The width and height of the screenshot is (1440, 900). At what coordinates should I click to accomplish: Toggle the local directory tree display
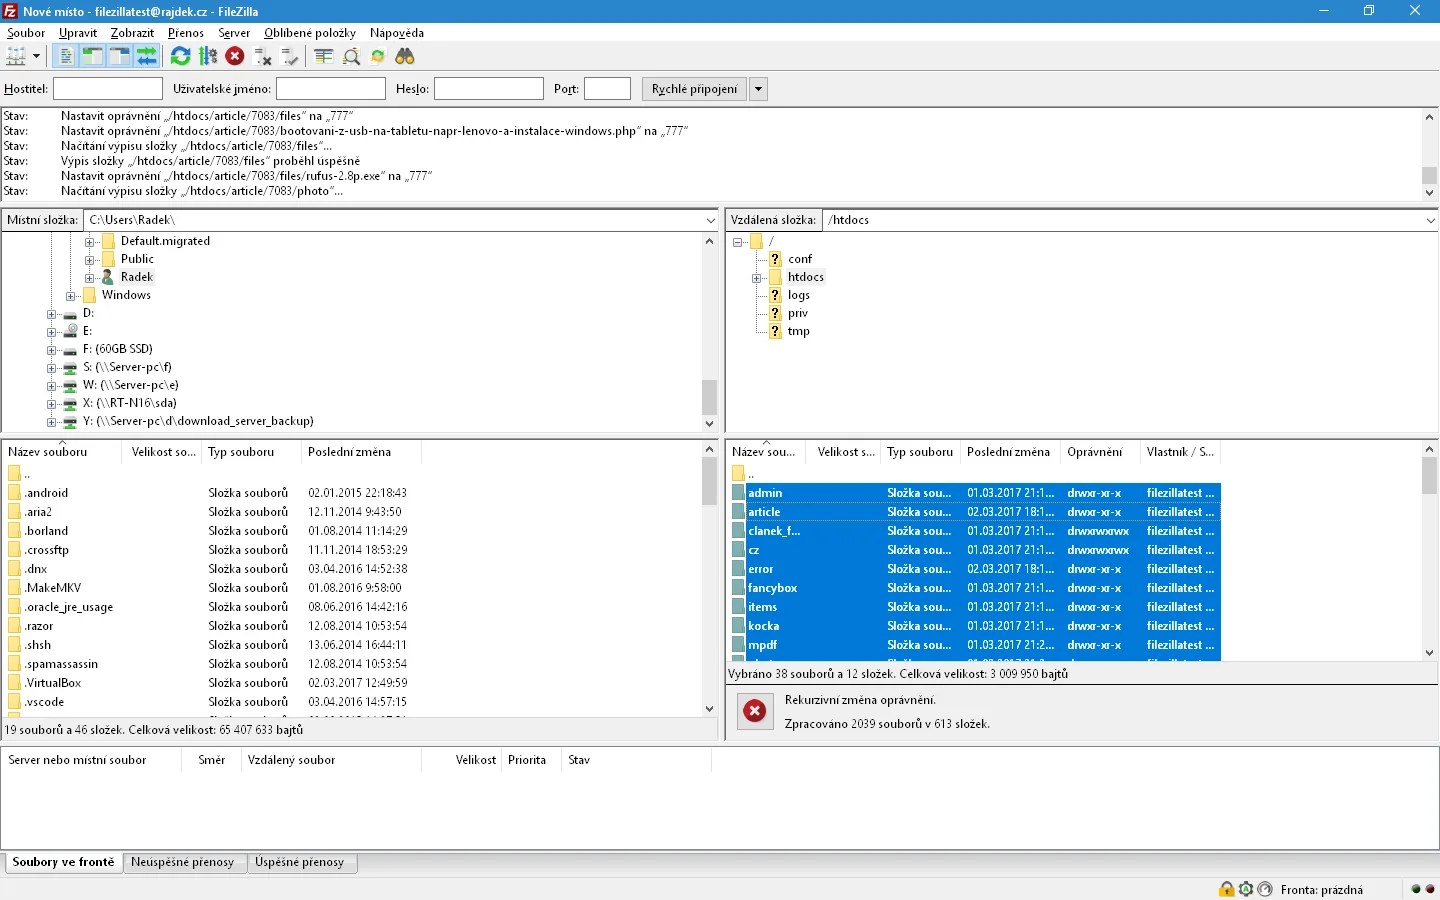point(92,57)
